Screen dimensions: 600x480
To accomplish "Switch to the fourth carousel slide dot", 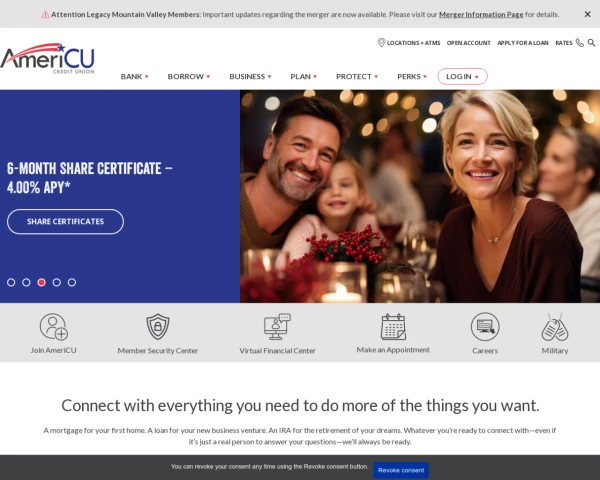I will click(x=57, y=282).
